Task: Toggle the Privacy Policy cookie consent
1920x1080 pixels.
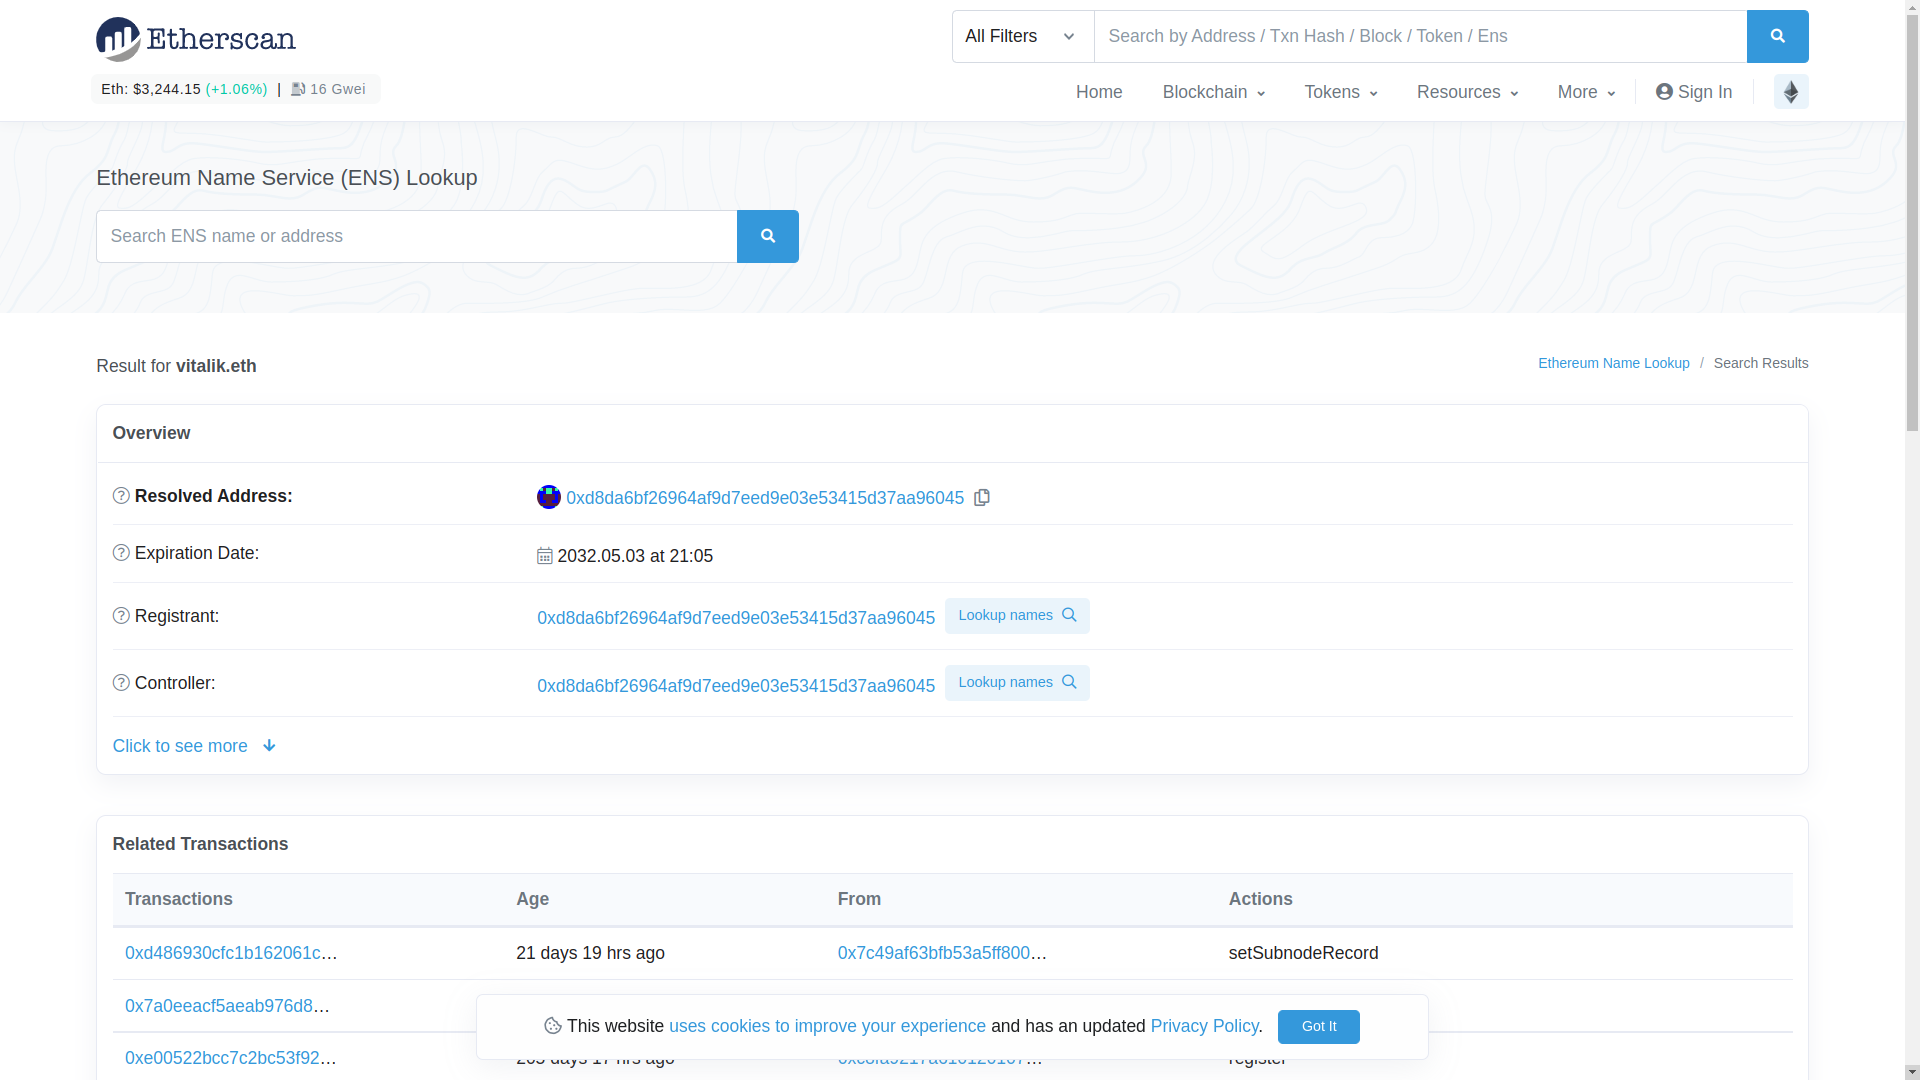Action: click(1319, 1026)
